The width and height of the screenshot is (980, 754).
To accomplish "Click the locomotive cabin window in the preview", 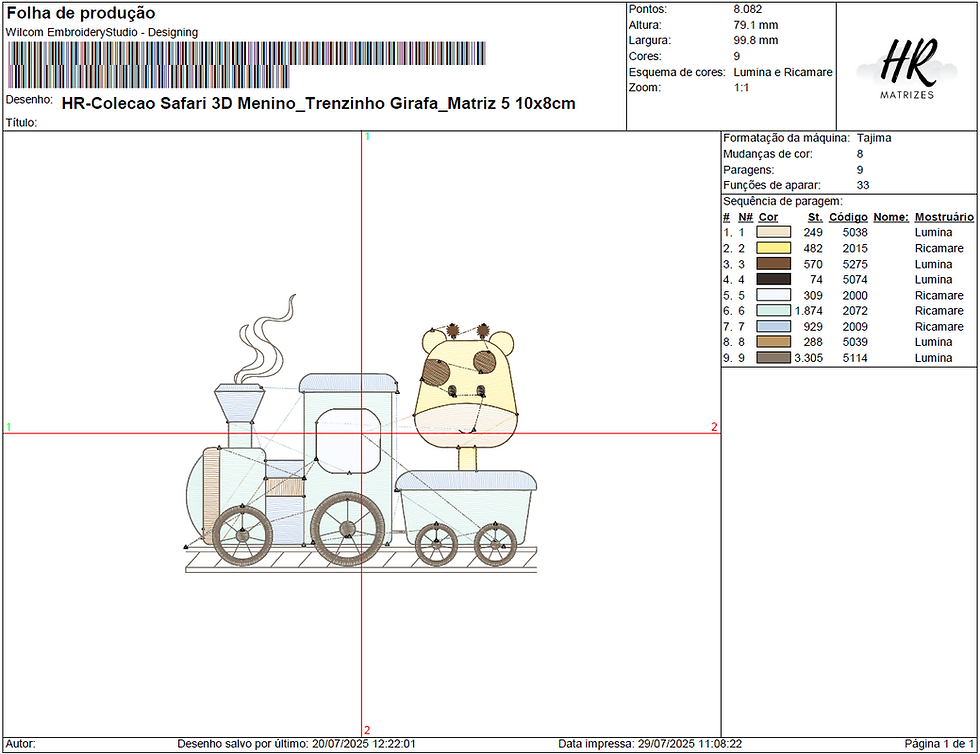I will (x=348, y=441).
